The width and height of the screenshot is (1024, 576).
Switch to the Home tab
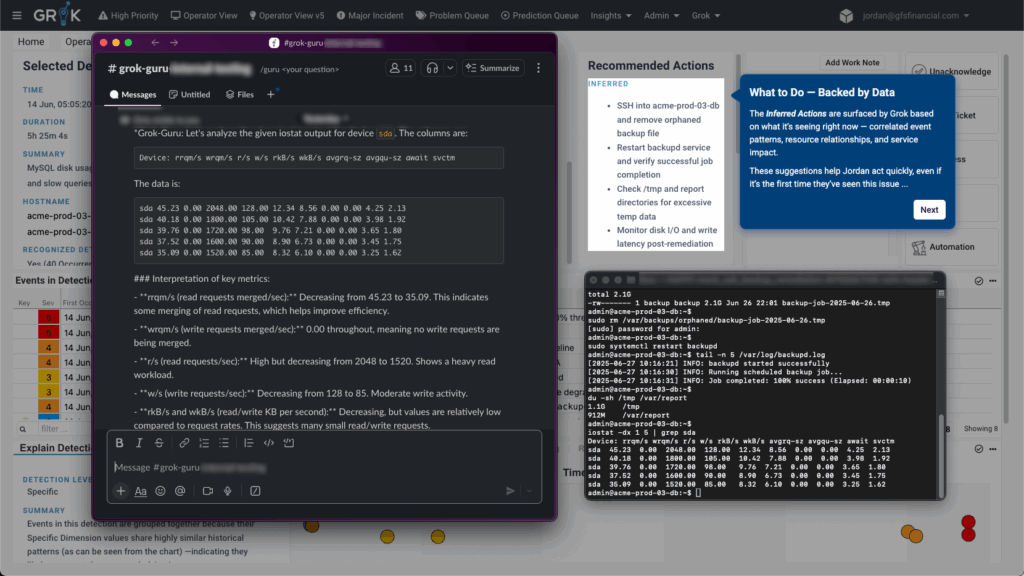(31, 41)
